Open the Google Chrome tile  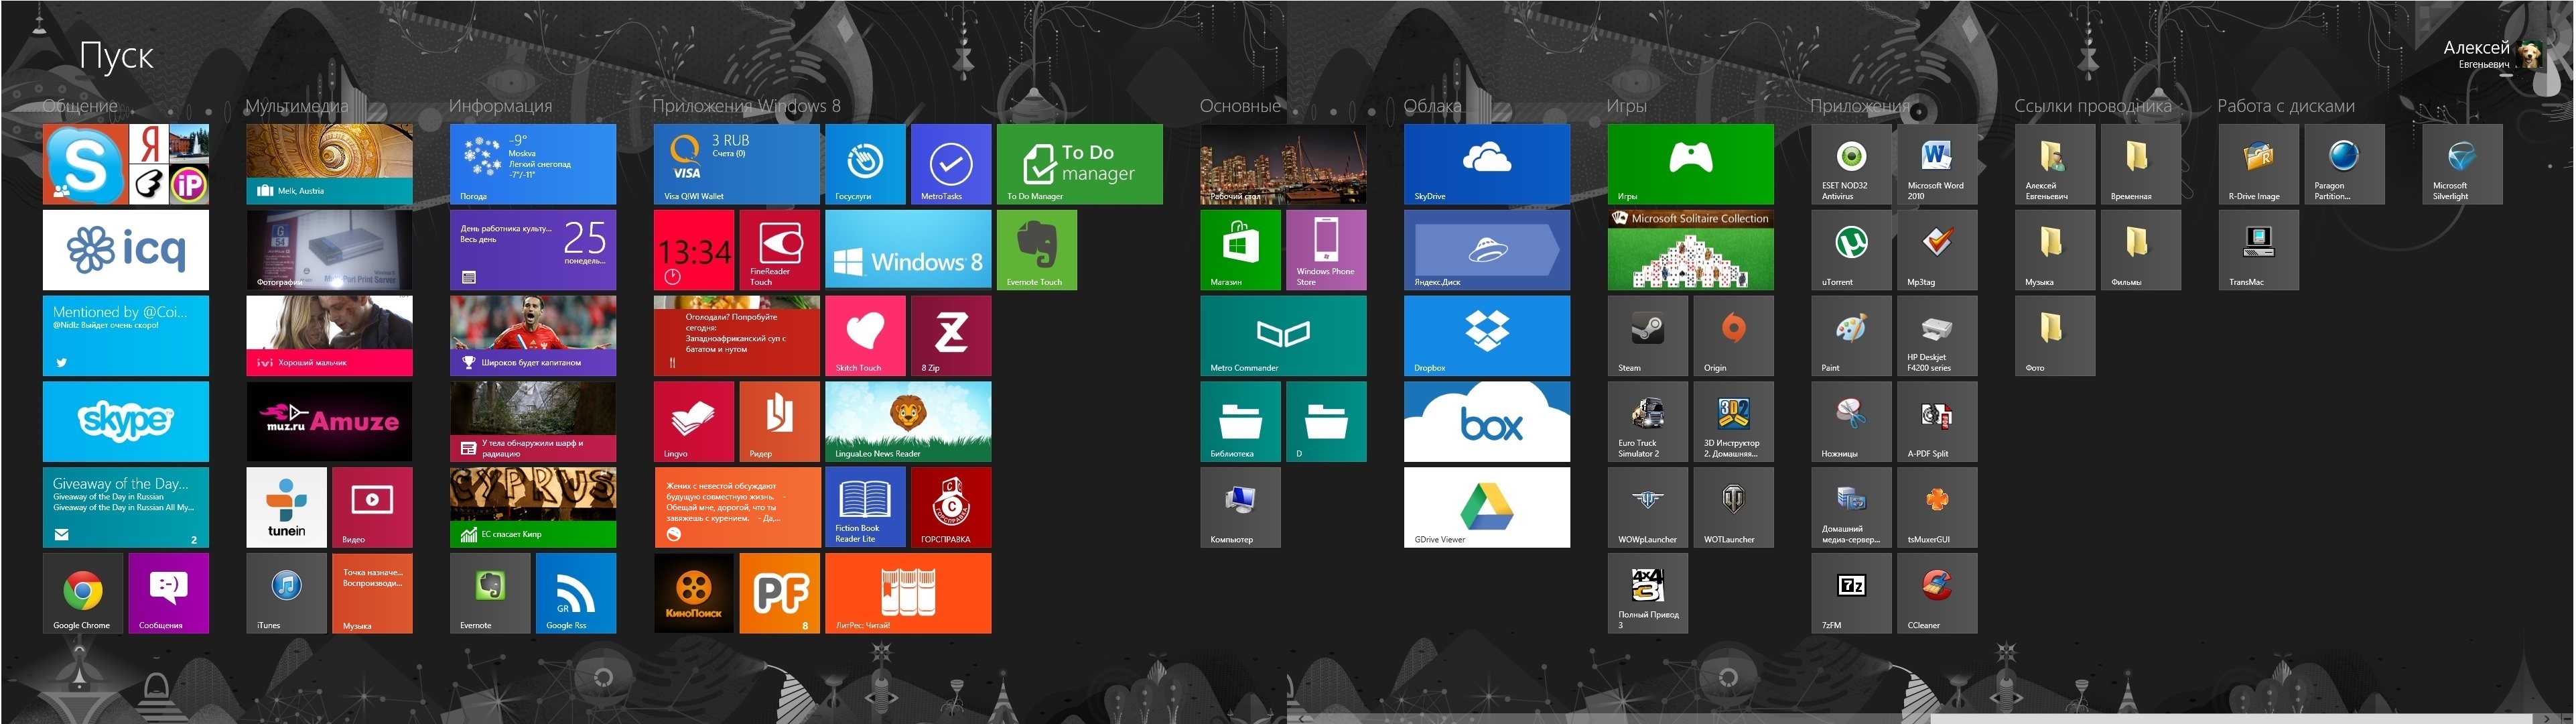[x=83, y=593]
